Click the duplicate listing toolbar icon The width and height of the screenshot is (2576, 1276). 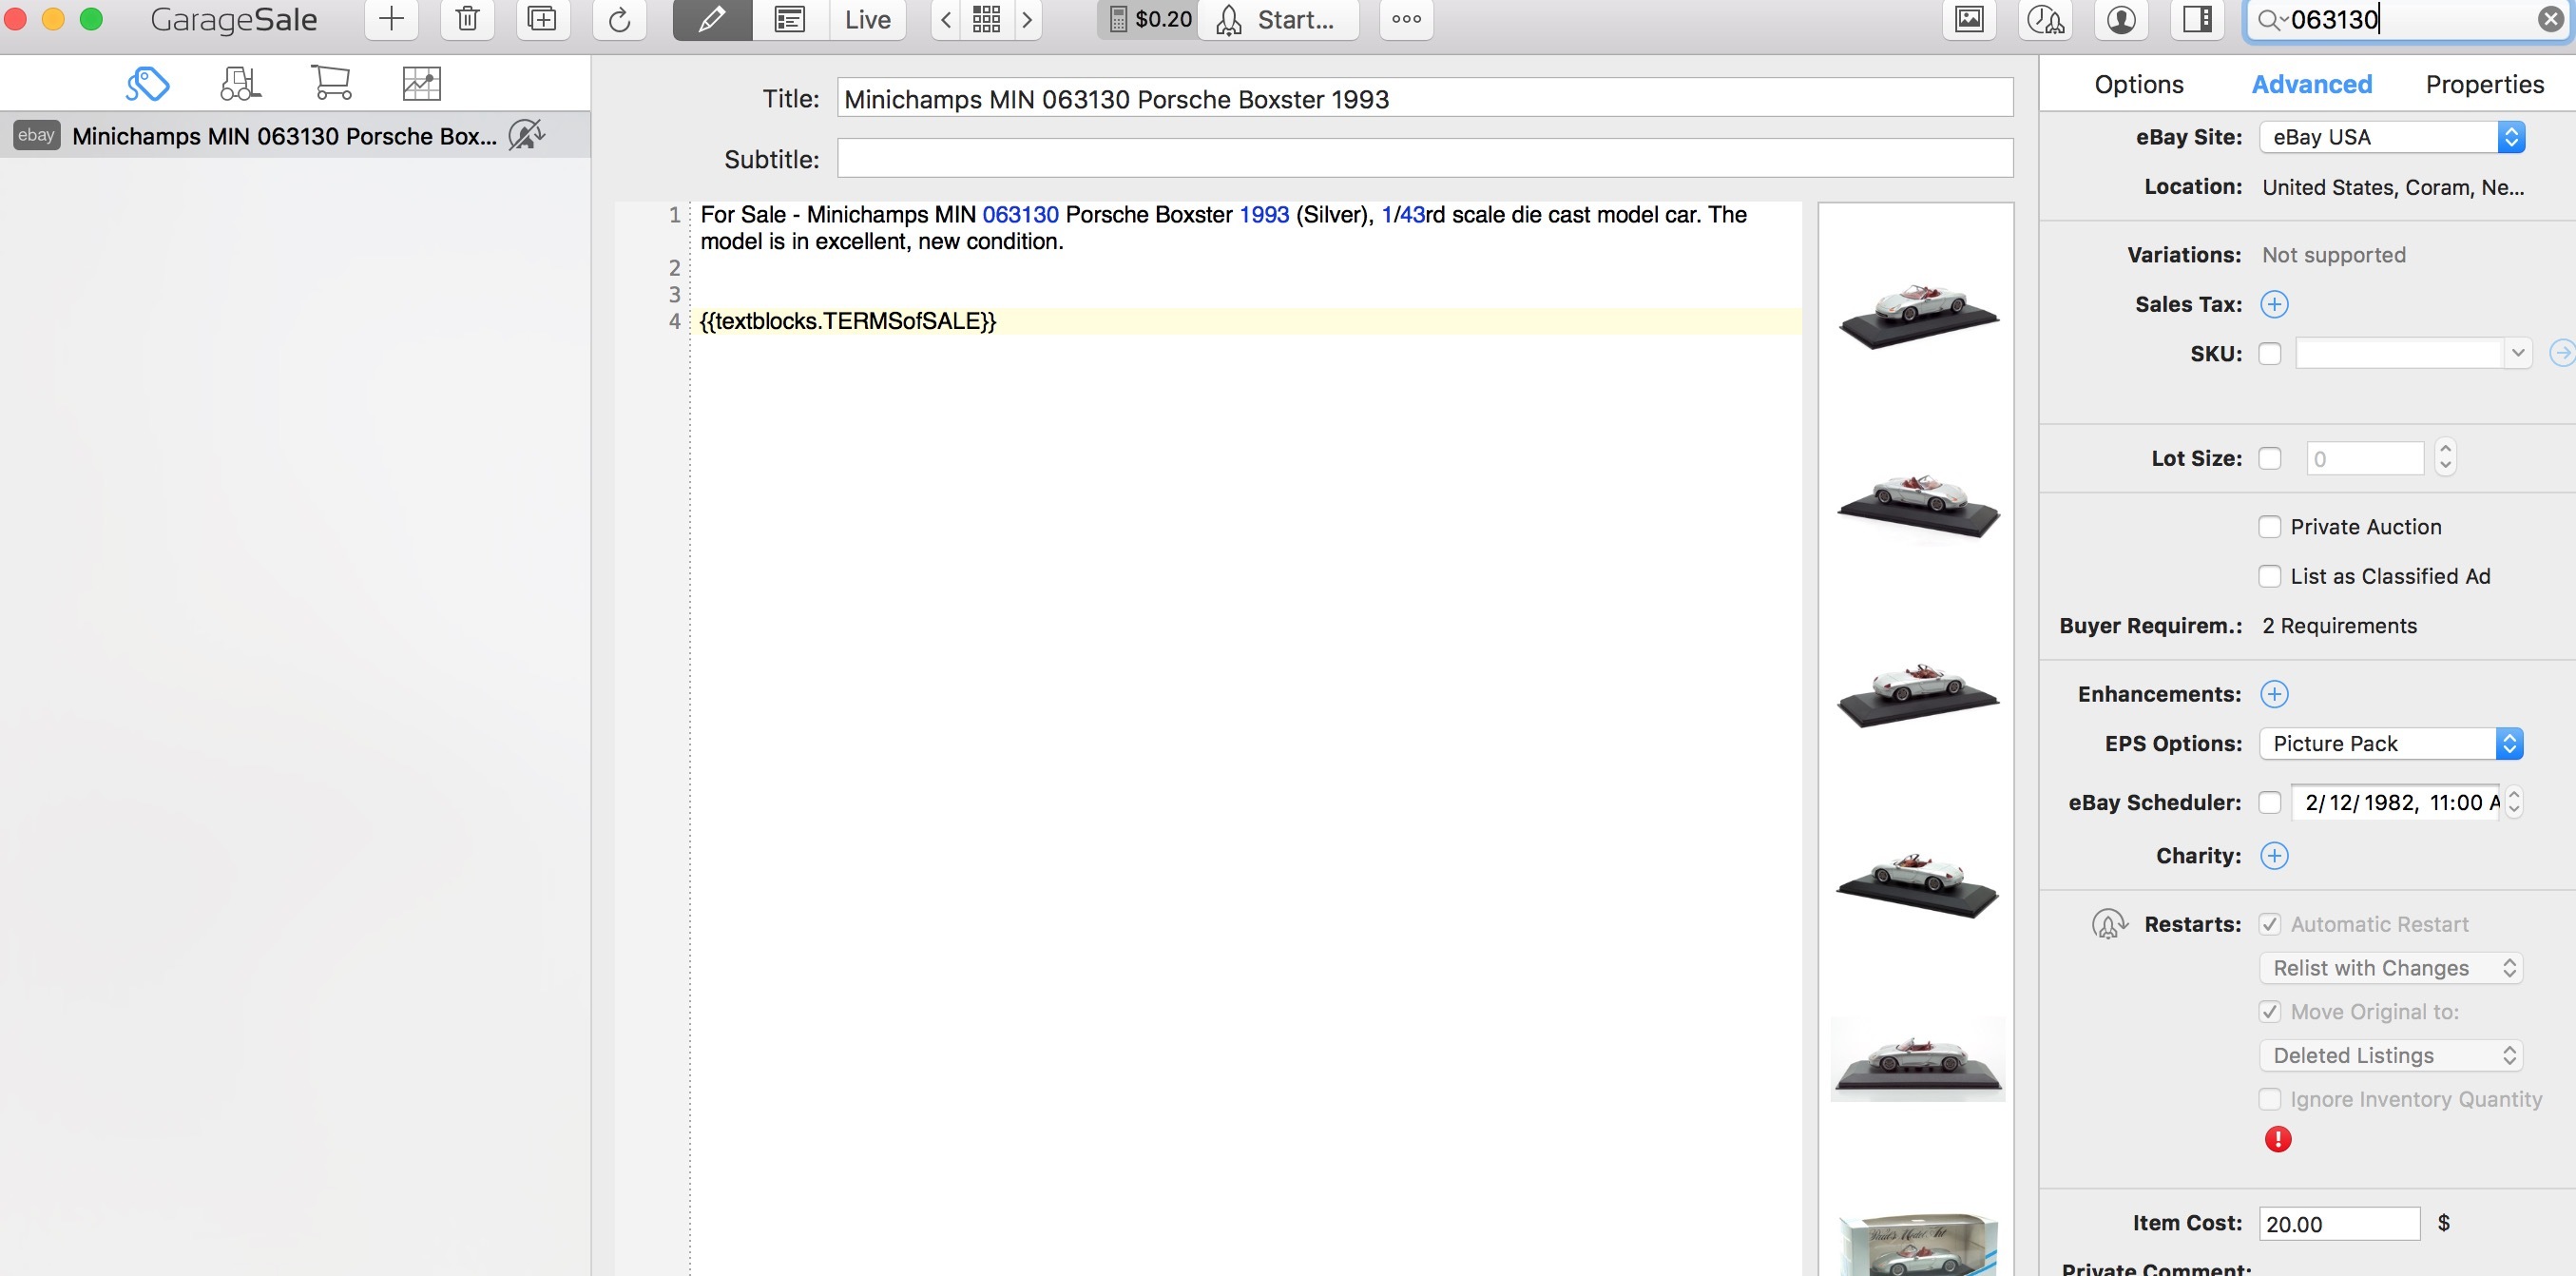point(542,19)
